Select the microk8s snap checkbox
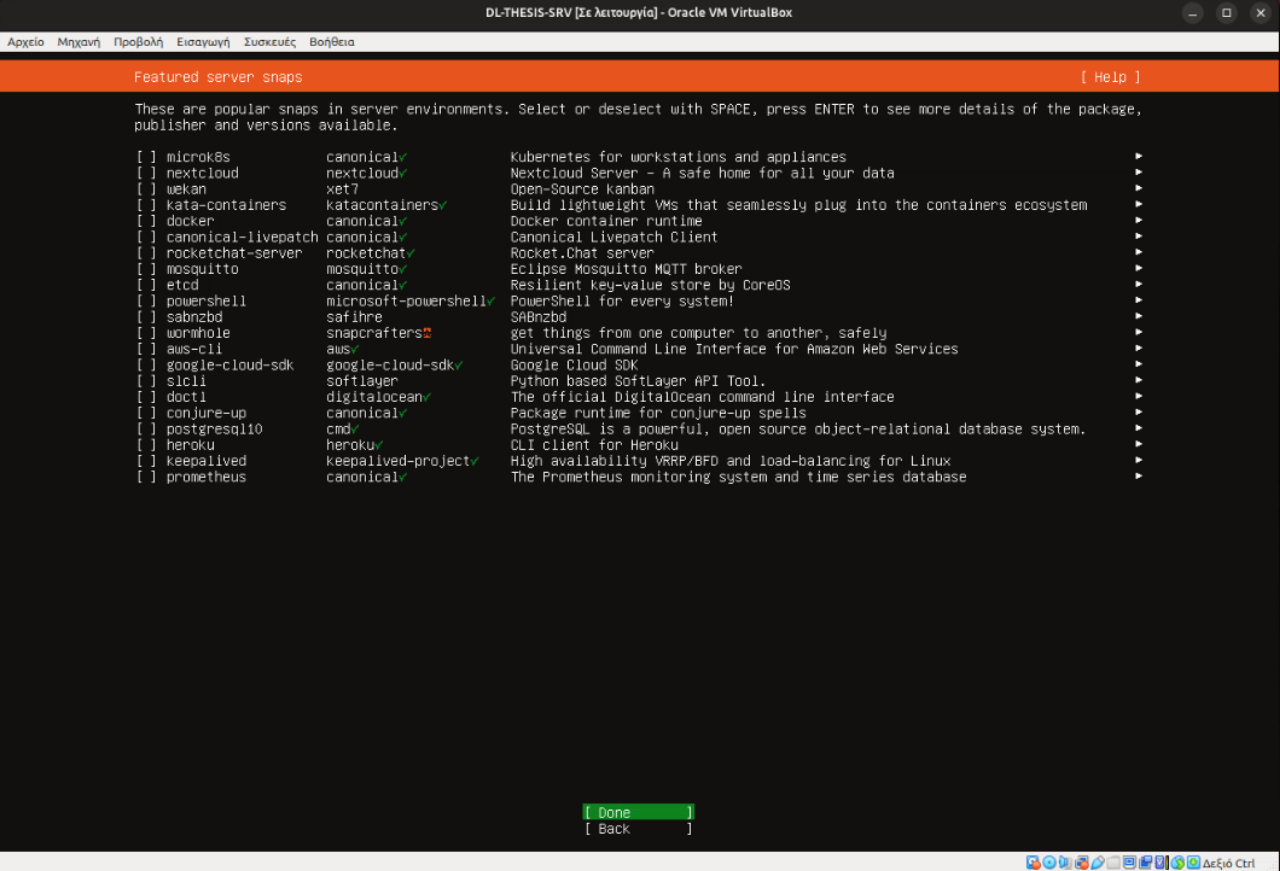 146,157
